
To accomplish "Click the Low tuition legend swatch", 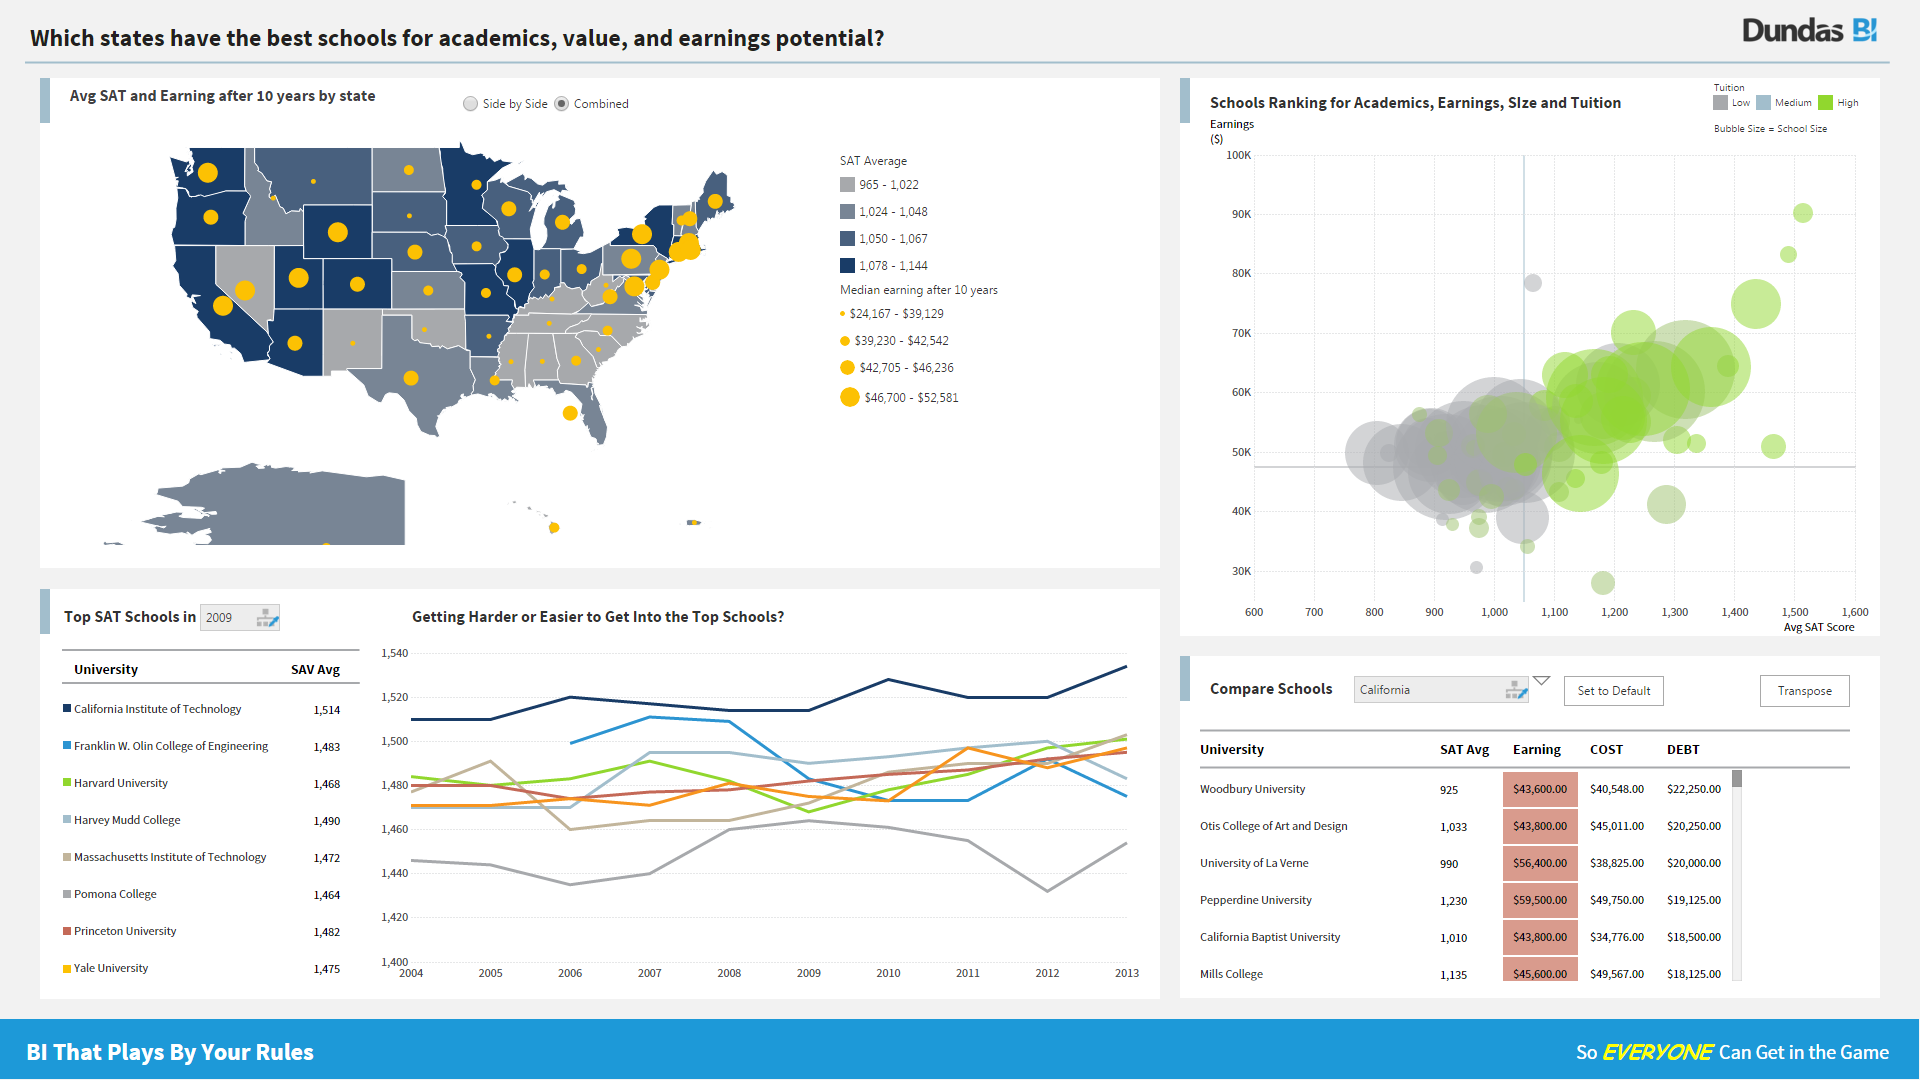I will coord(1720,103).
